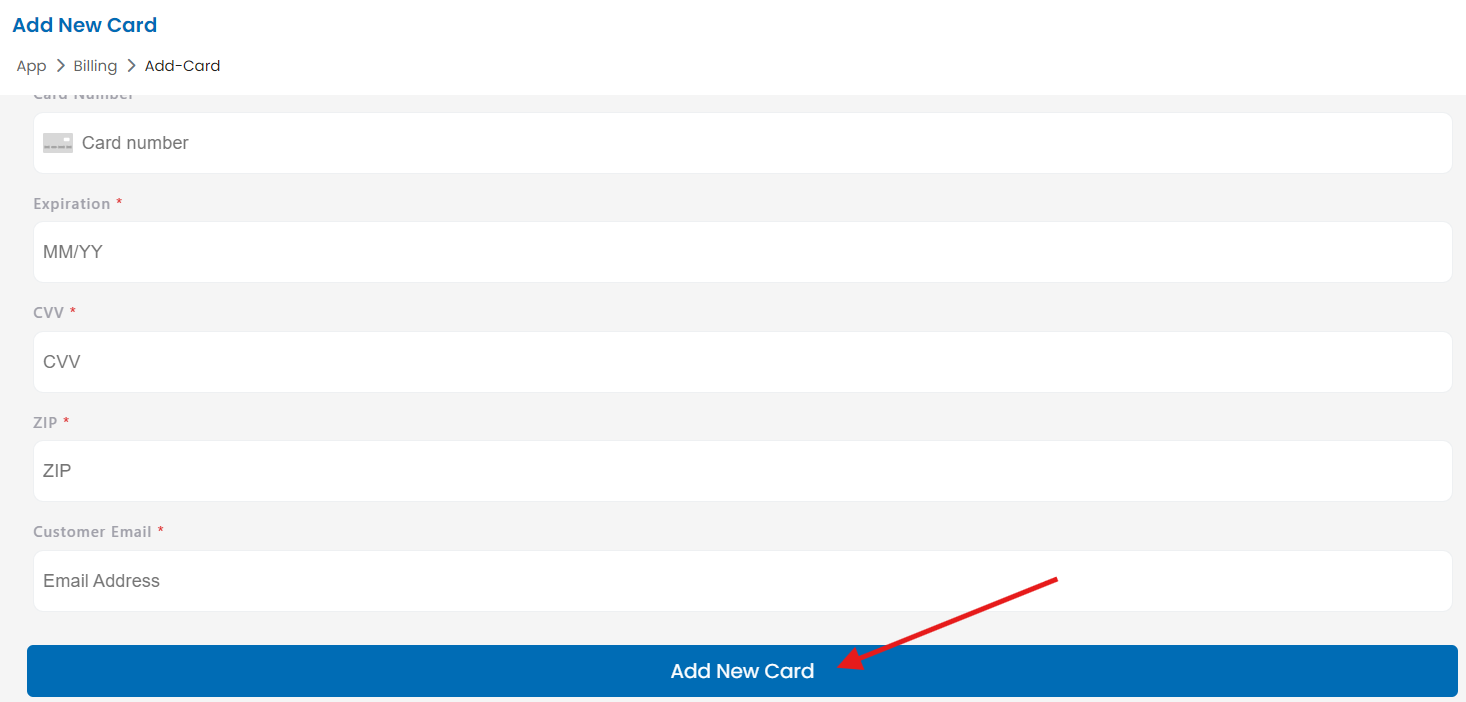Click the credit card icon in card field
The width and height of the screenshot is (1466, 702).
58,143
